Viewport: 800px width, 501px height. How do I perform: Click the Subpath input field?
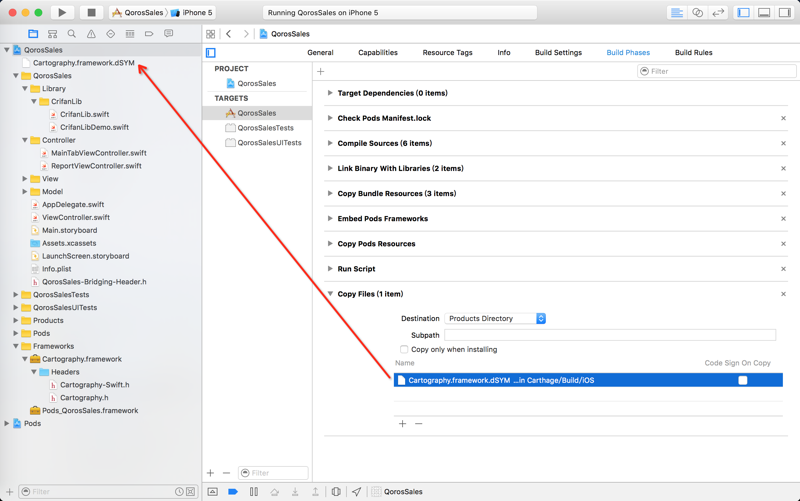tap(610, 335)
